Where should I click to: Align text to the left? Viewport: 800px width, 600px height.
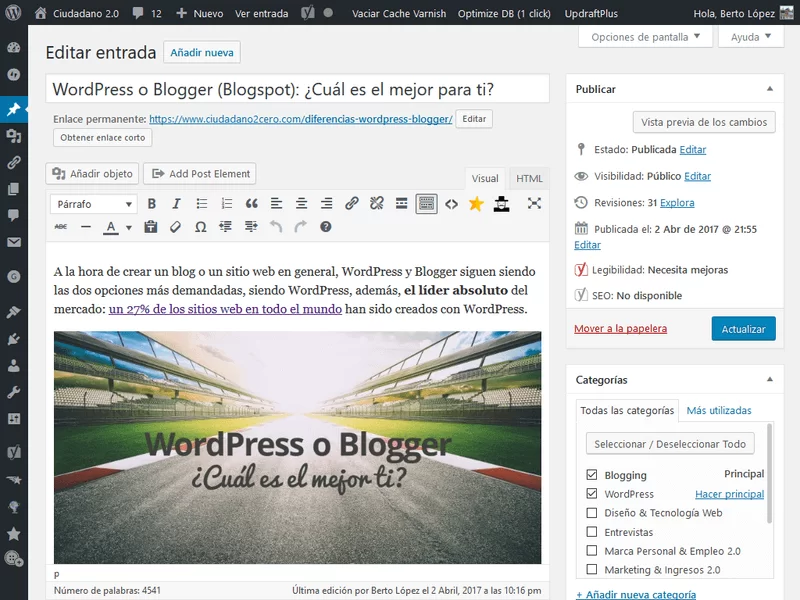pyautogui.click(x=277, y=204)
